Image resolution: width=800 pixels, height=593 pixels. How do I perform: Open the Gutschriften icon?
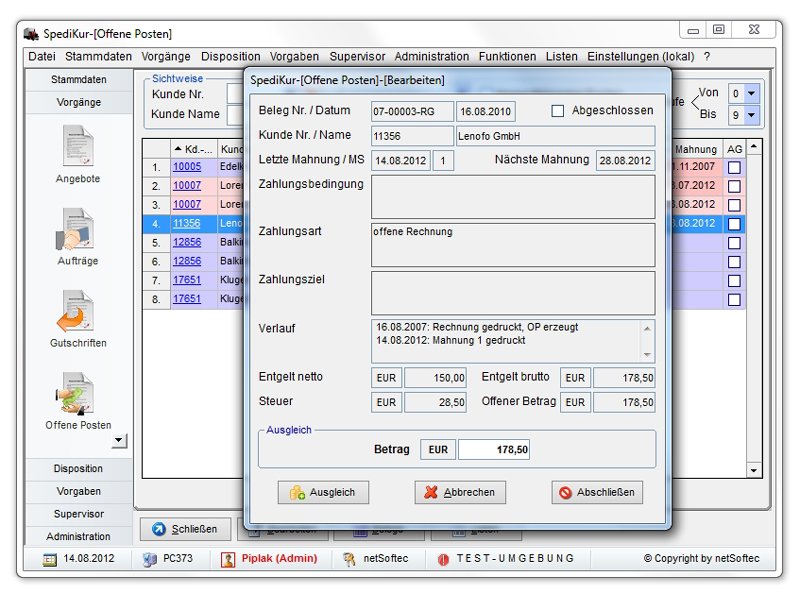[x=76, y=311]
